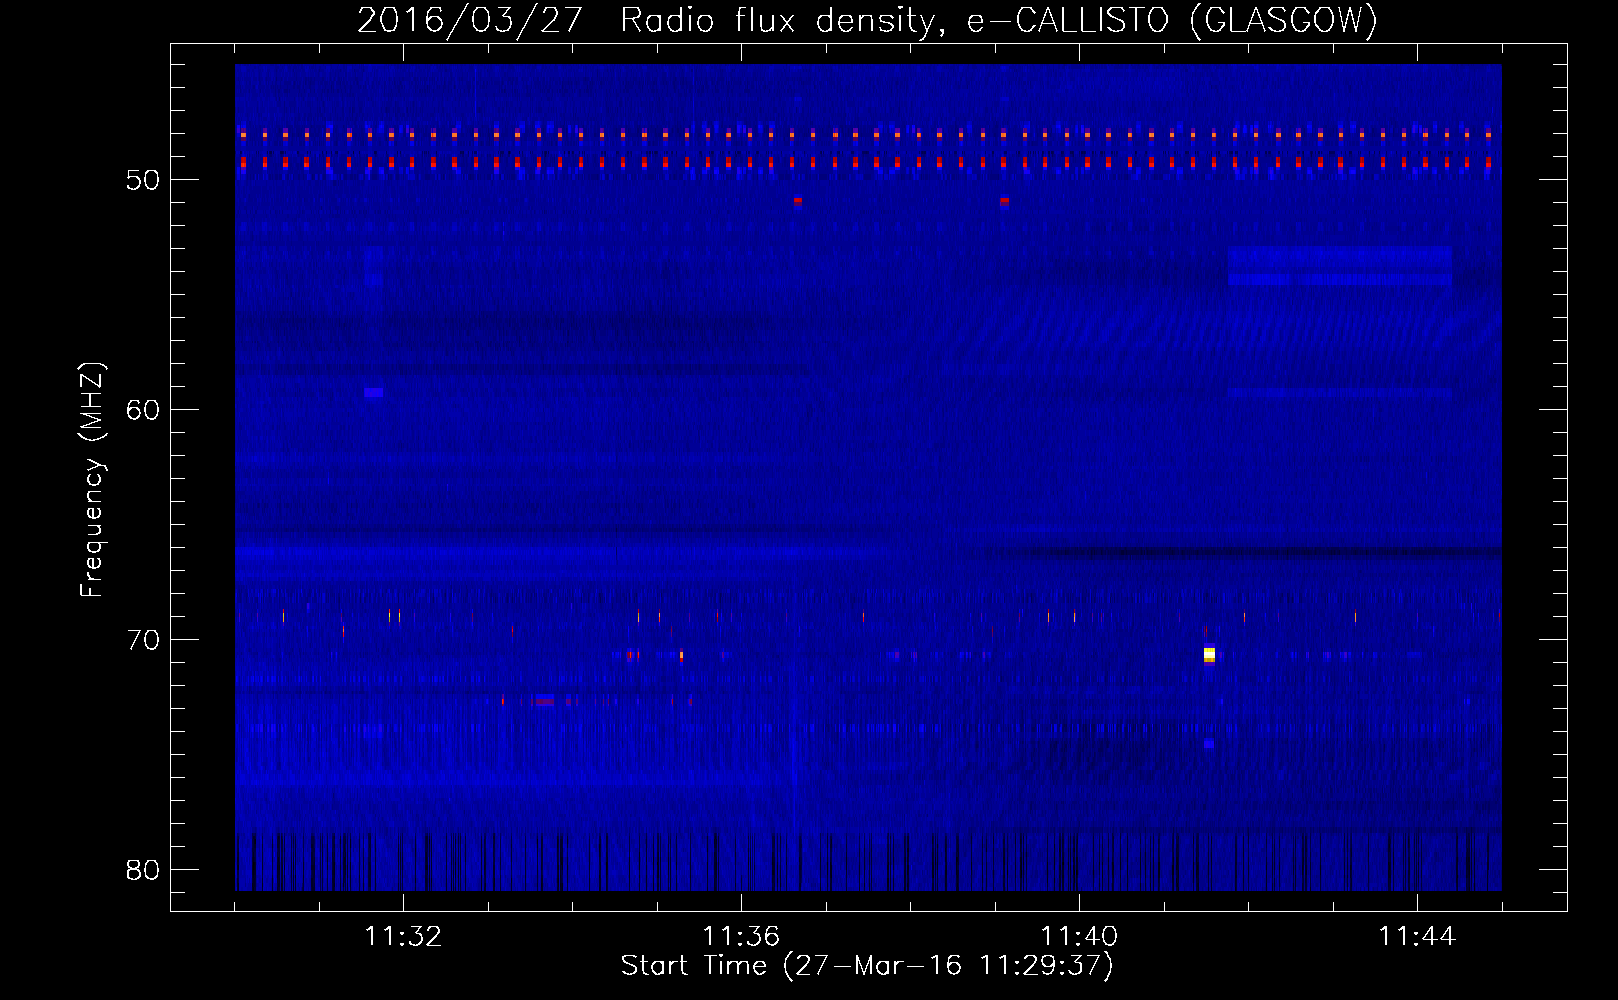Click the light blue rectangular patch near 54 MHz
Image resolution: width=1618 pixels, height=1000 pixels.
click(1340, 266)
